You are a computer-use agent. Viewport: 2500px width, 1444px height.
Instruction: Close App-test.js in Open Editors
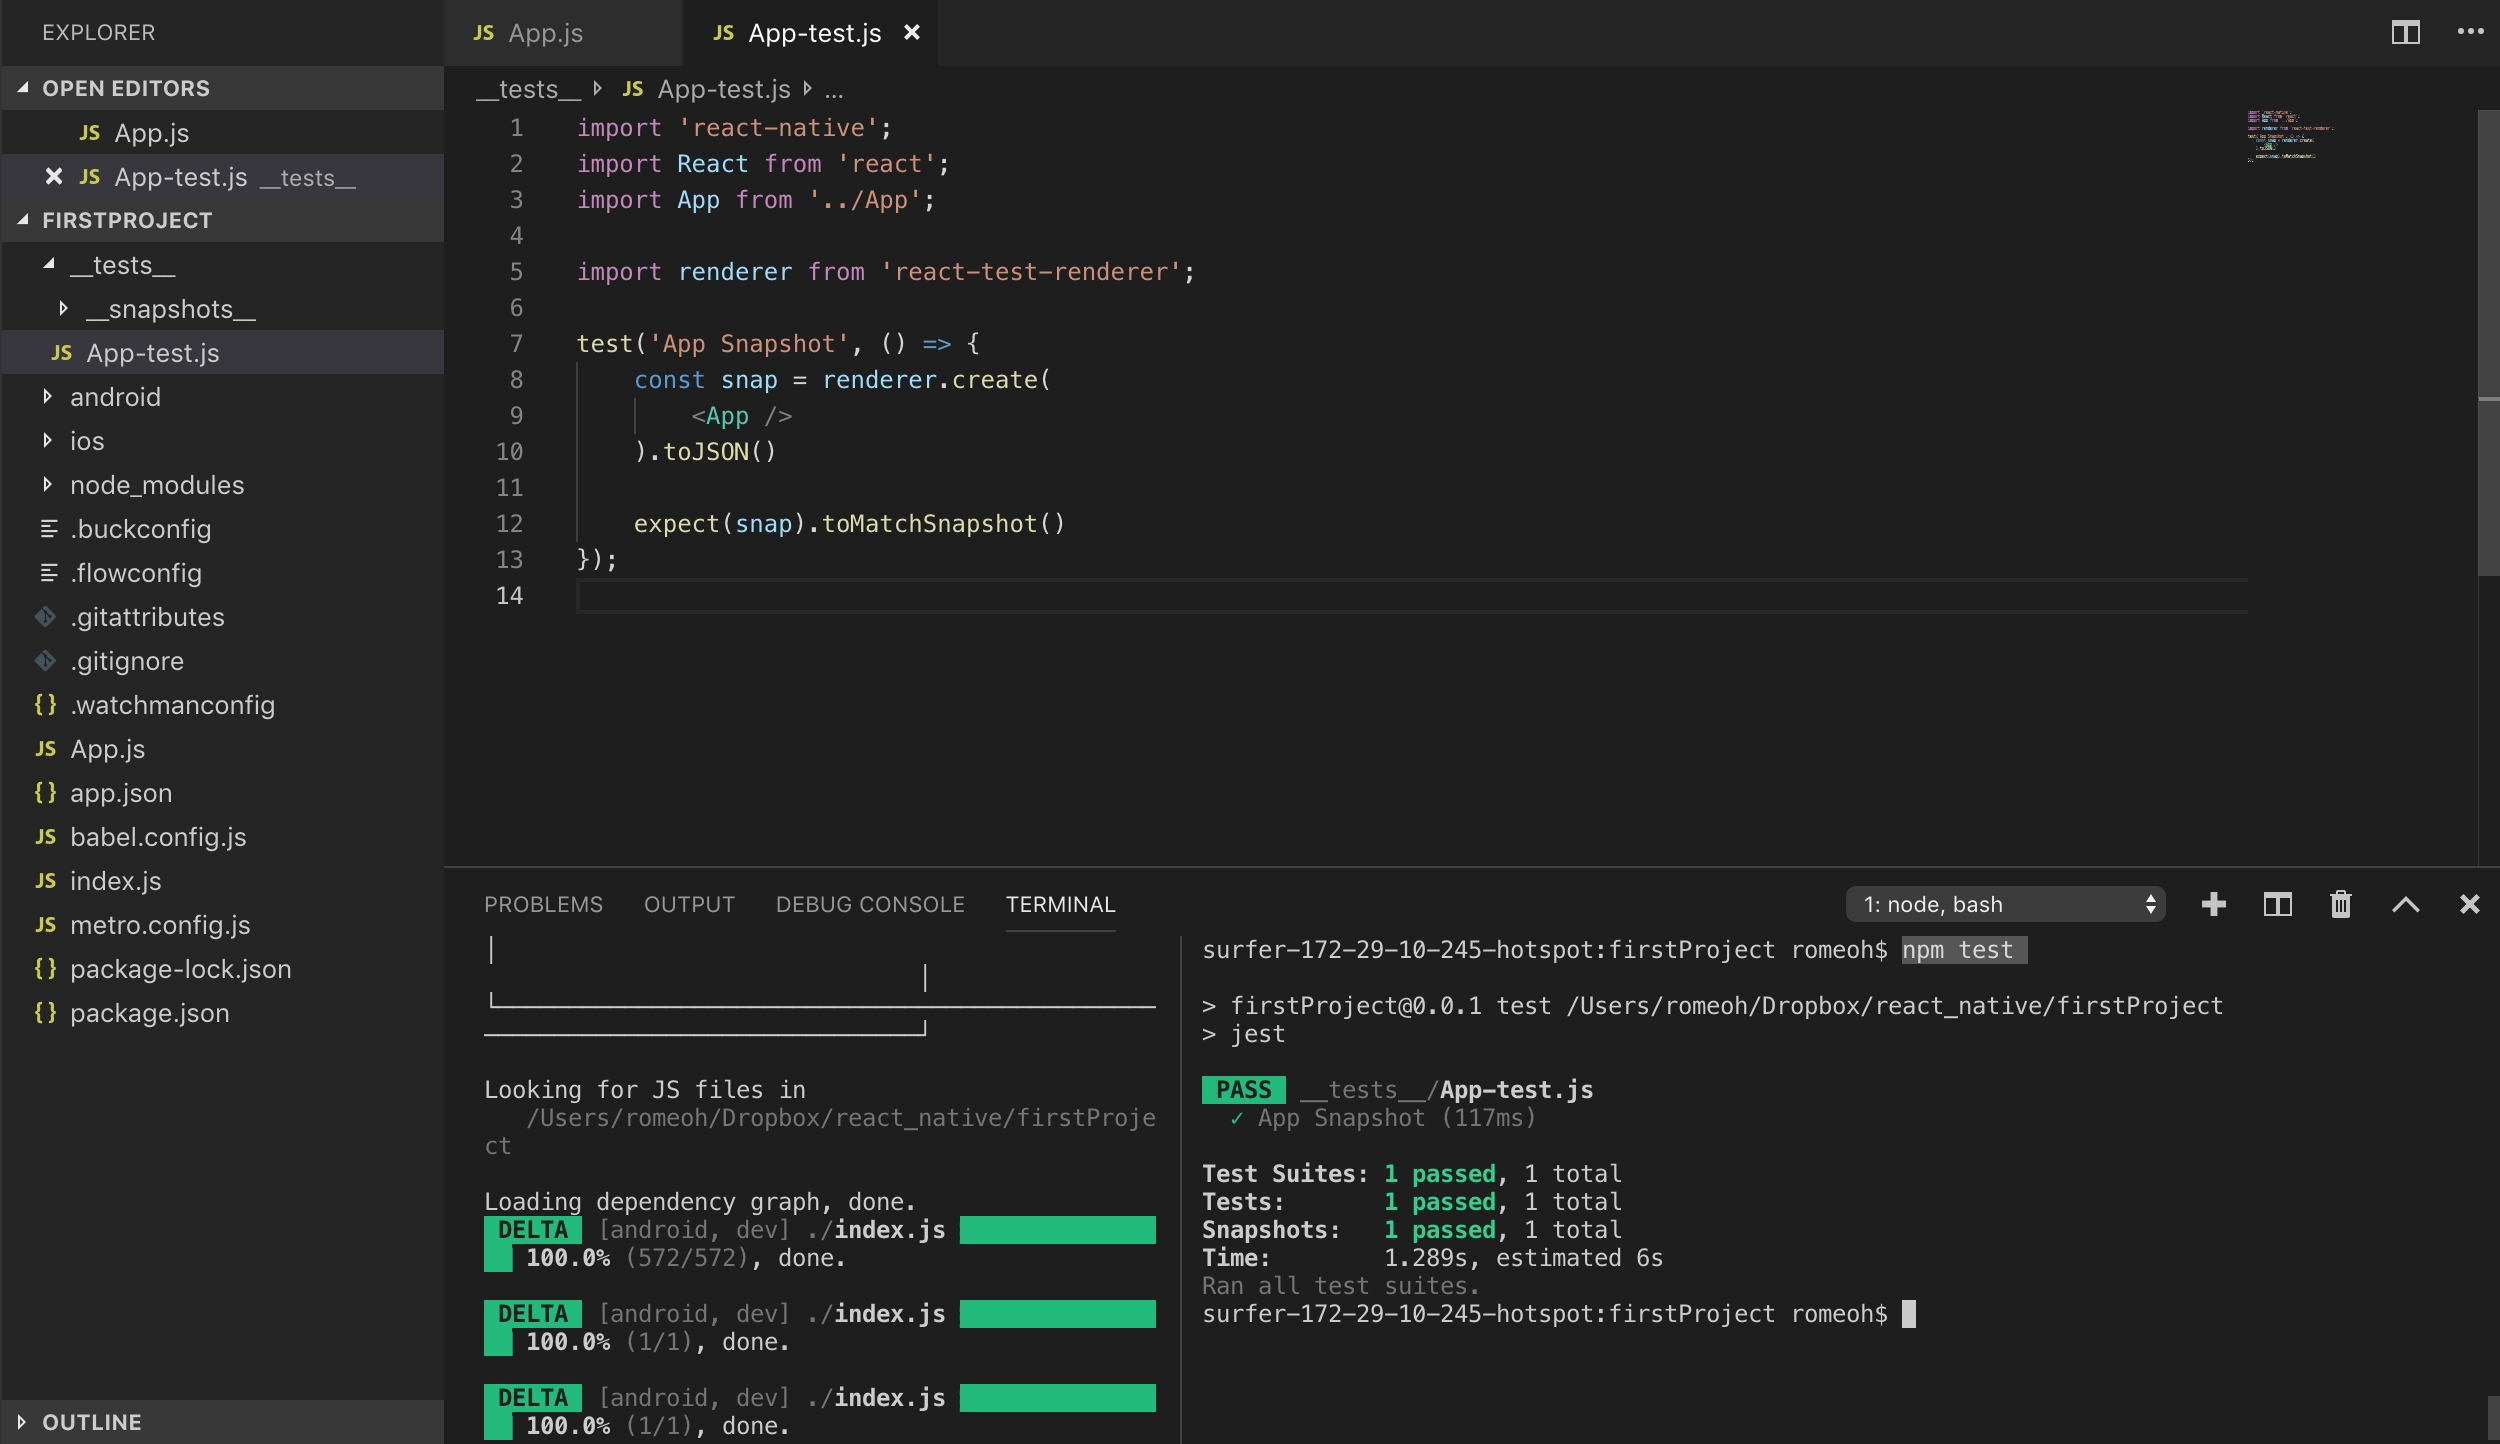[x=54, y=177]
